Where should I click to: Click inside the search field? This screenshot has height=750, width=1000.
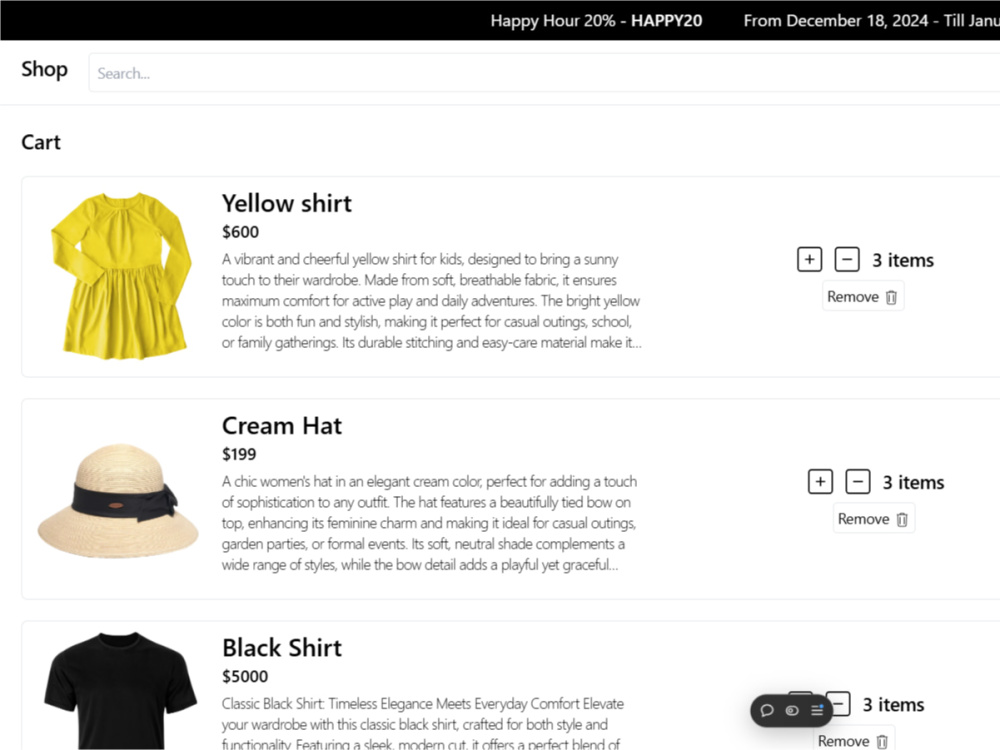(x=300, y=72)
